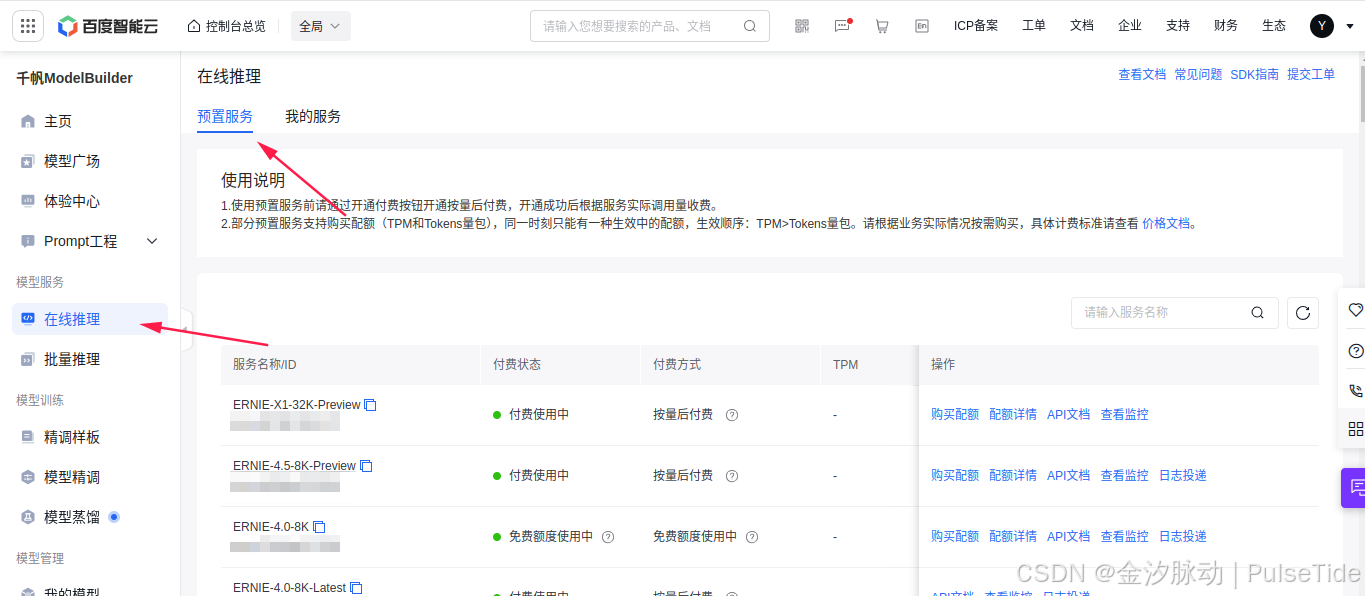Go to 控制台总览
Image resolution: width=1365 pixels, height=596 pixels.
click(x=227, y=26)
